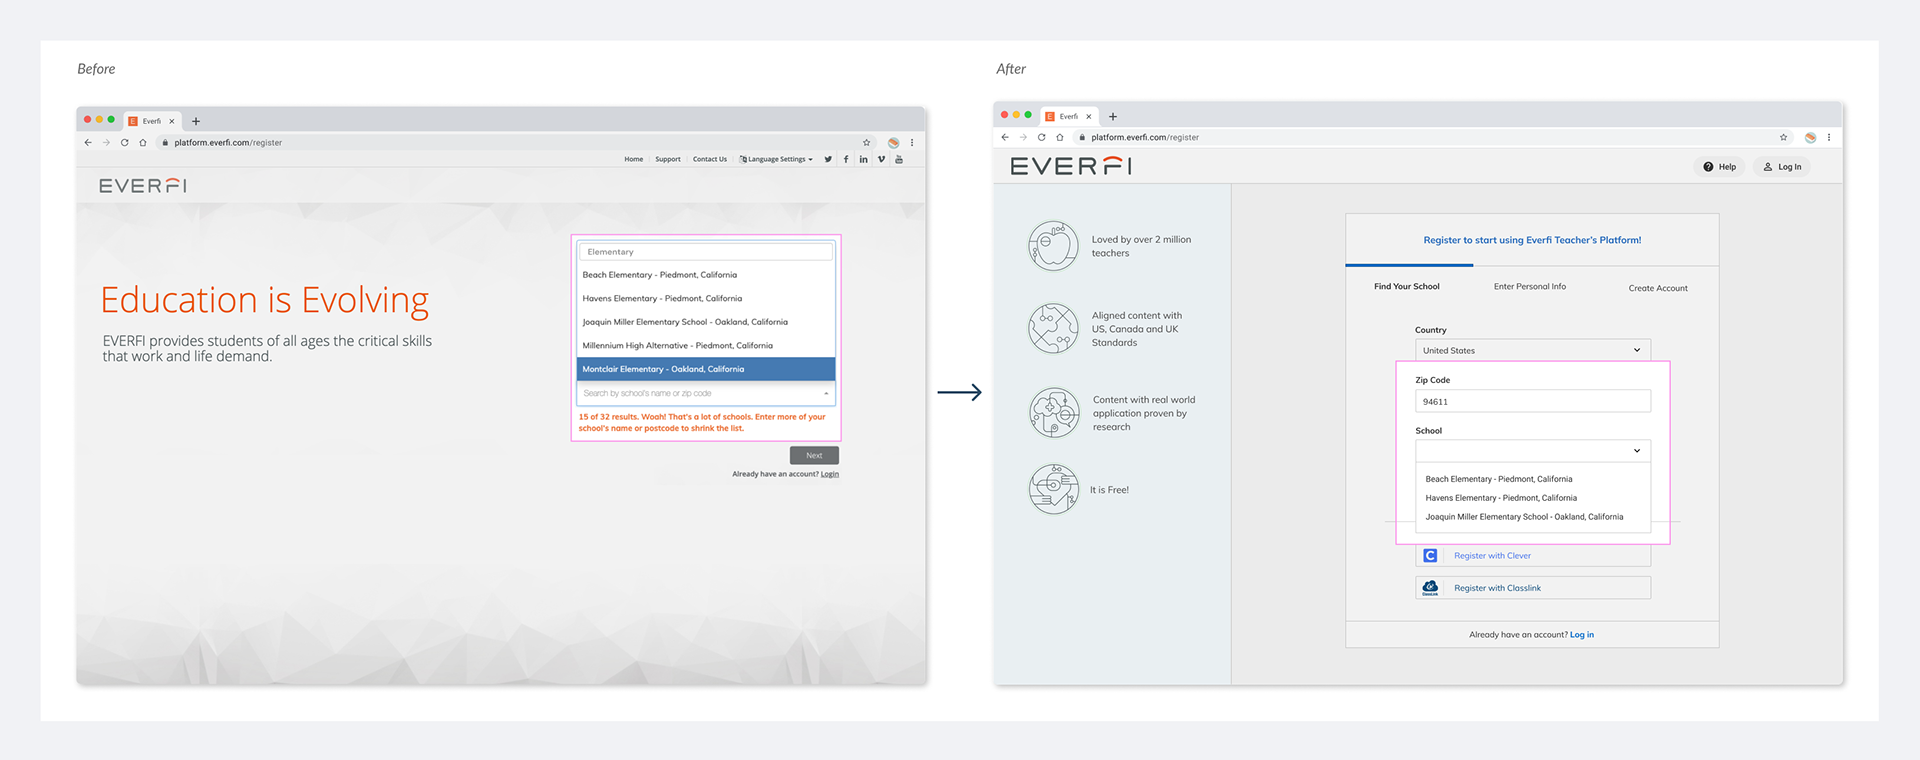Viewport: 1920px width, 760px height.
Task: Click EVERFI logo in After window
Action: (1071, 166)
